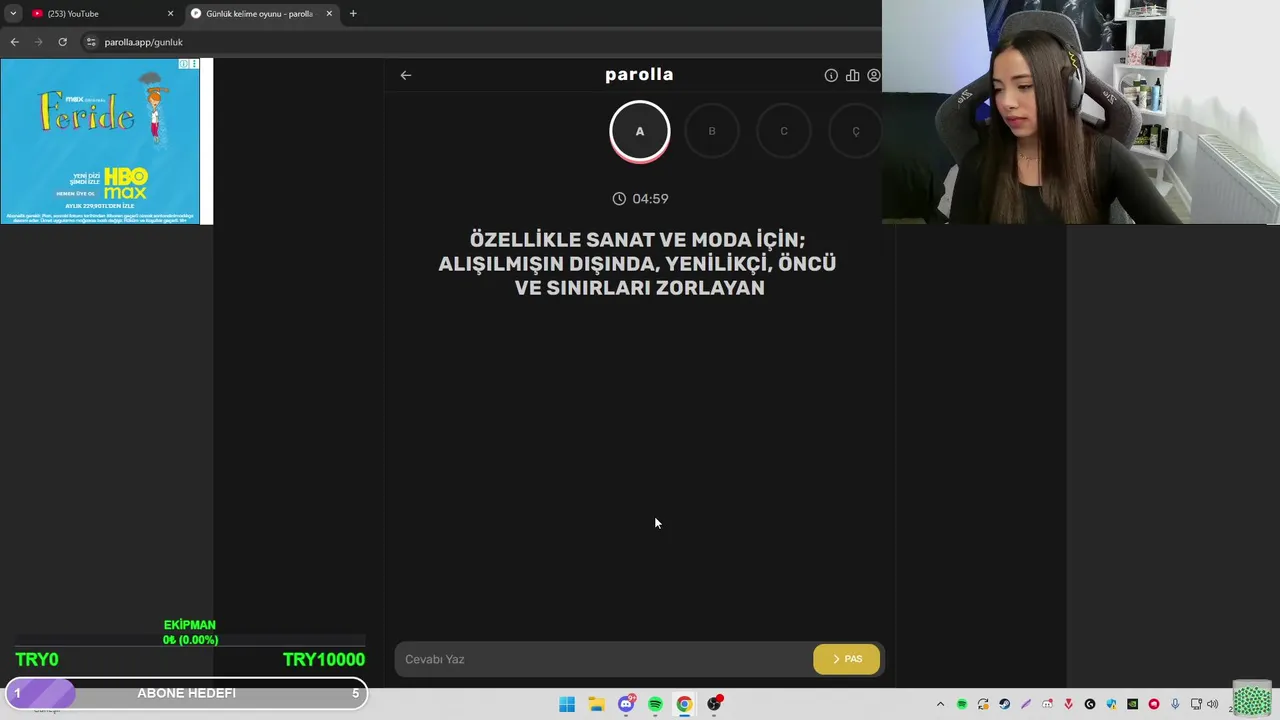Expand the Chrome tab search dropdown
The width and height of the screenshot is (1280, 720).
pos(13,14)
